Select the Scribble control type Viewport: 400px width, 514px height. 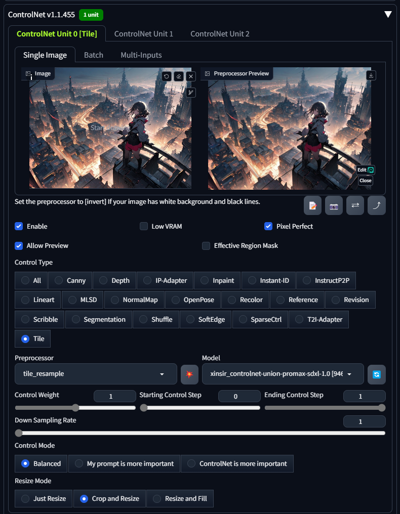[39, 319]
